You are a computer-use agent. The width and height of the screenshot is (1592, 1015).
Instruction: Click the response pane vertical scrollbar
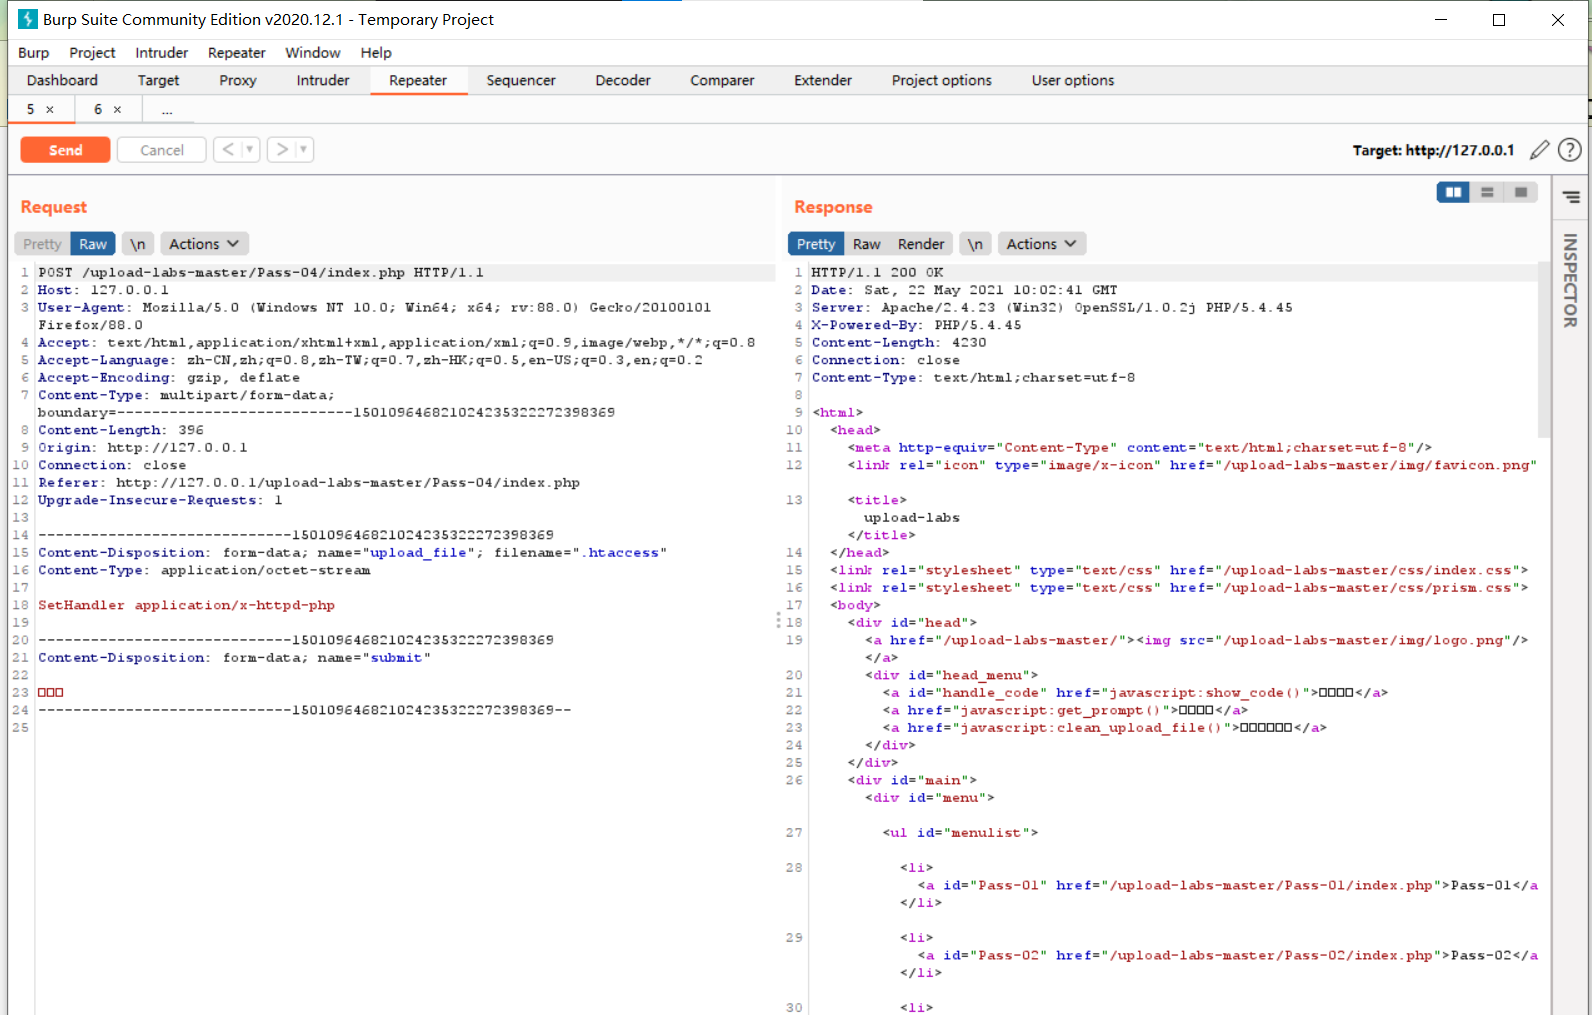coord(1544,350)
